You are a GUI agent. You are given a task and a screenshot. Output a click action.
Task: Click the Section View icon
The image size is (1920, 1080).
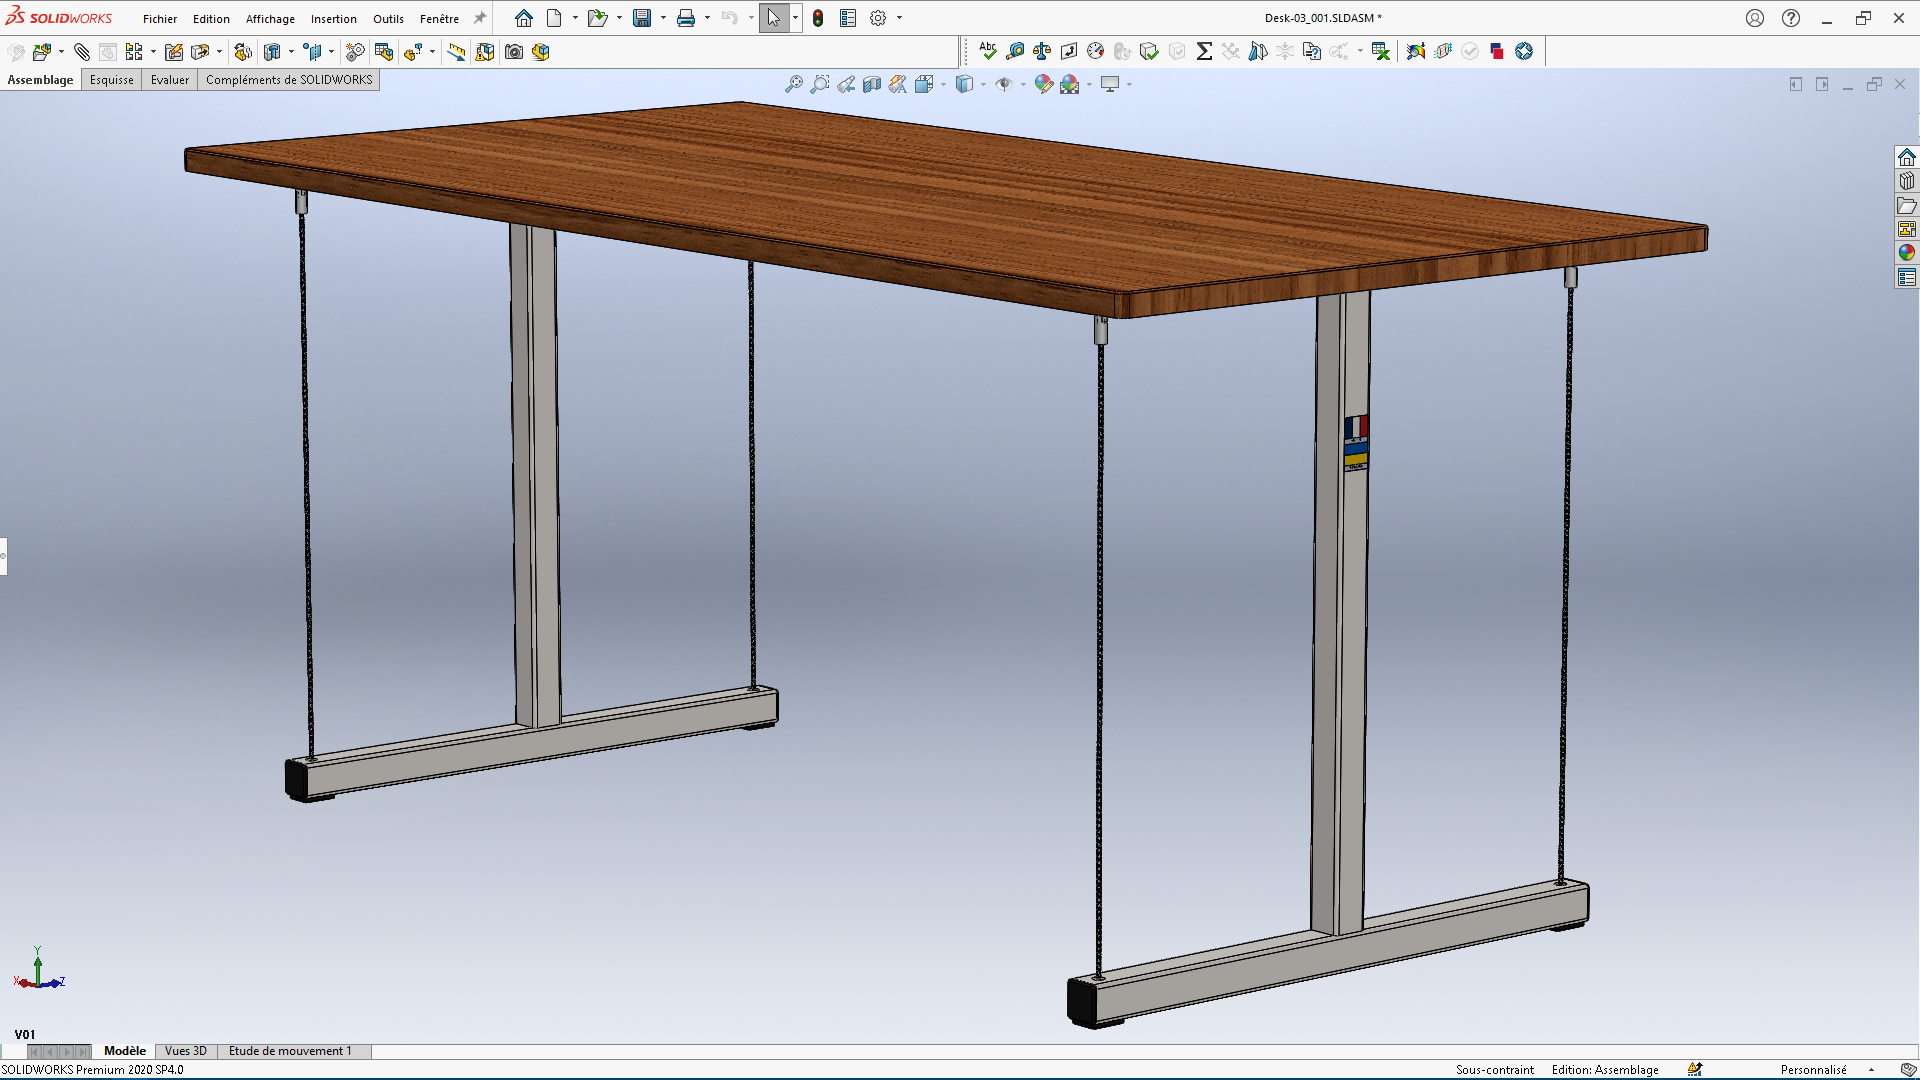click(x=872, y=85)
